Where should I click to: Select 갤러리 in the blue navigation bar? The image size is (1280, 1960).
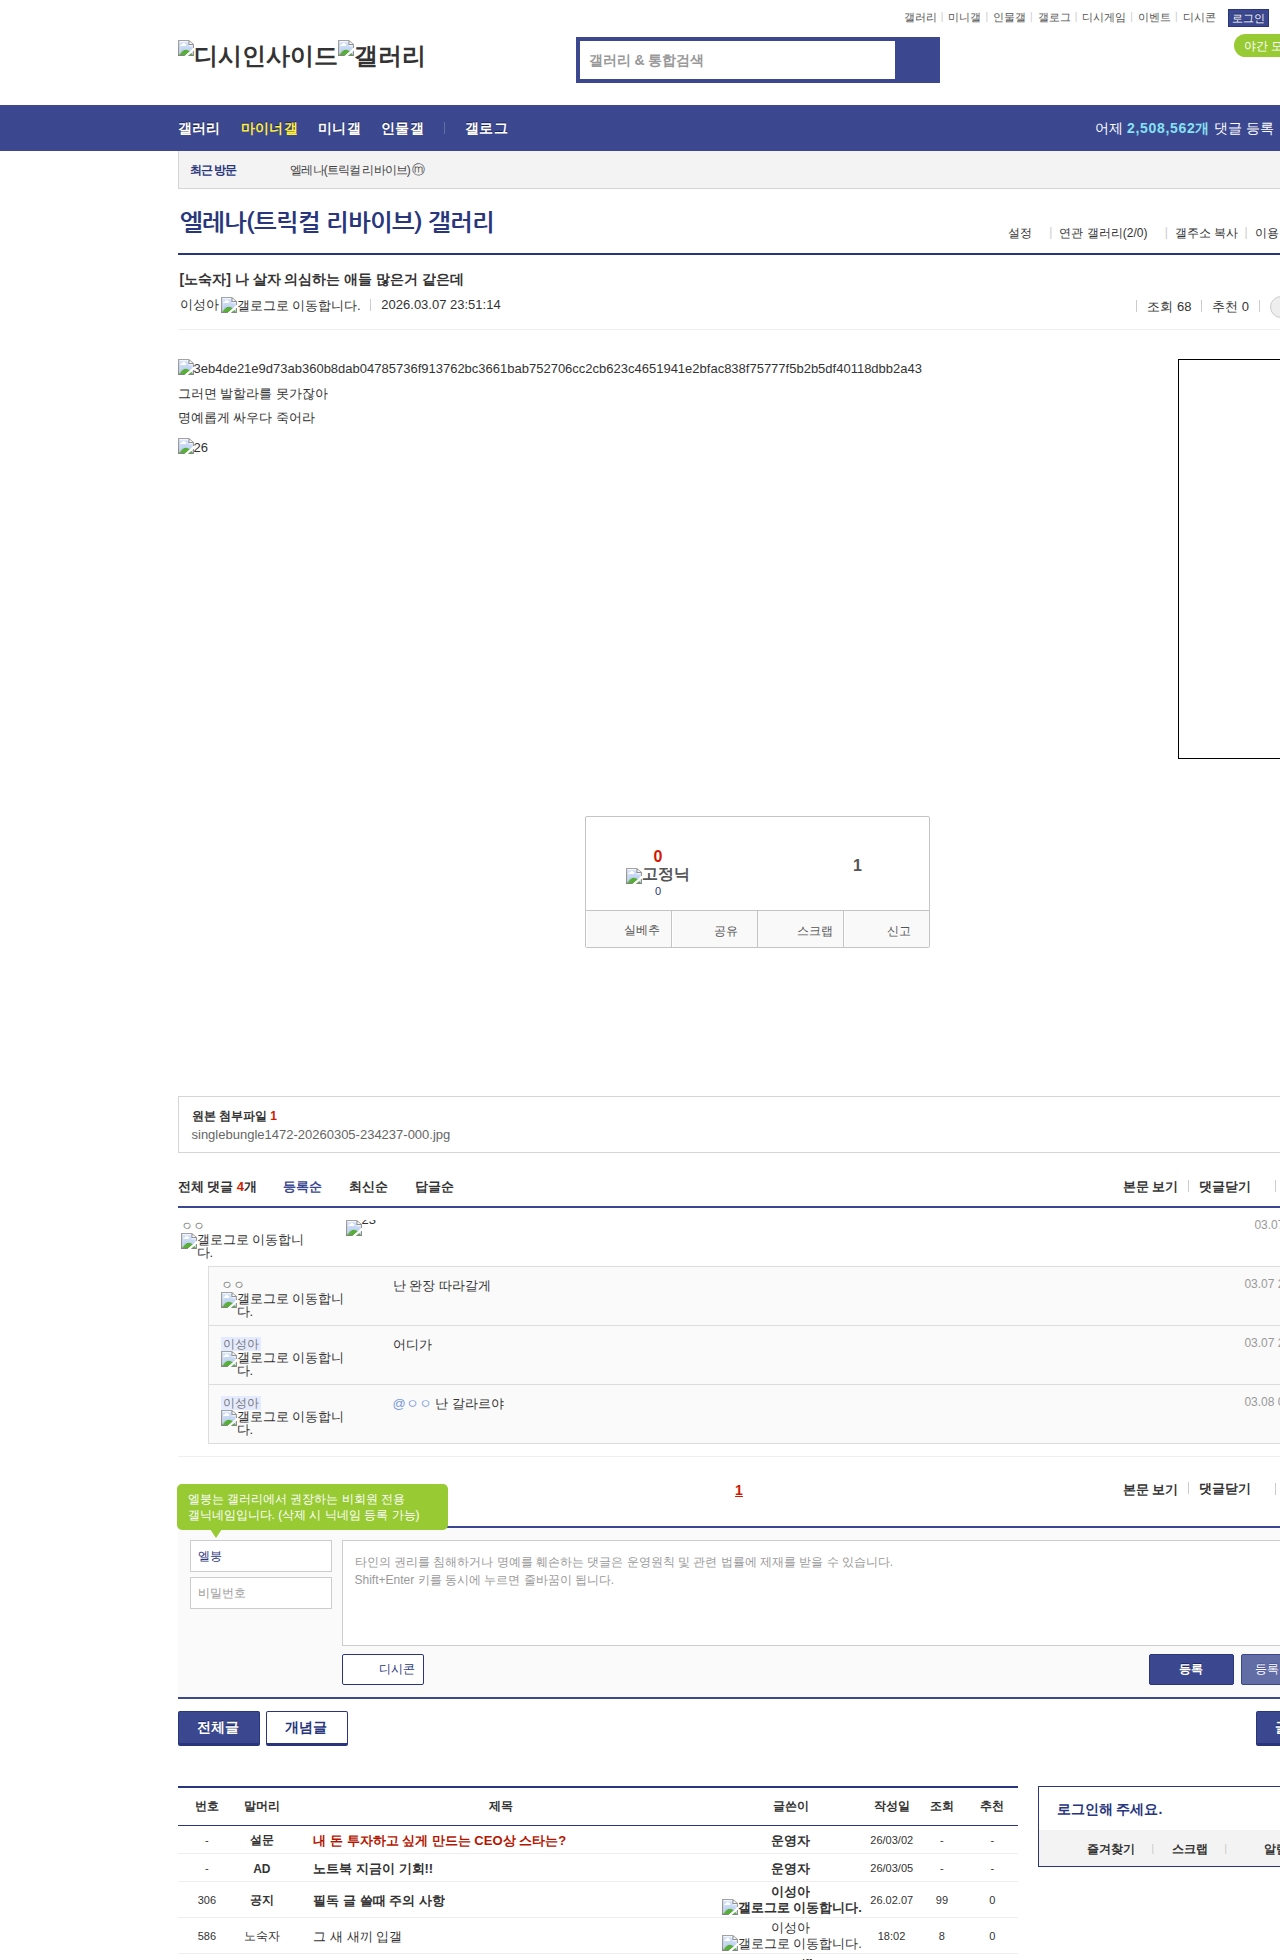pyautogui.click(x=199, y=129)
